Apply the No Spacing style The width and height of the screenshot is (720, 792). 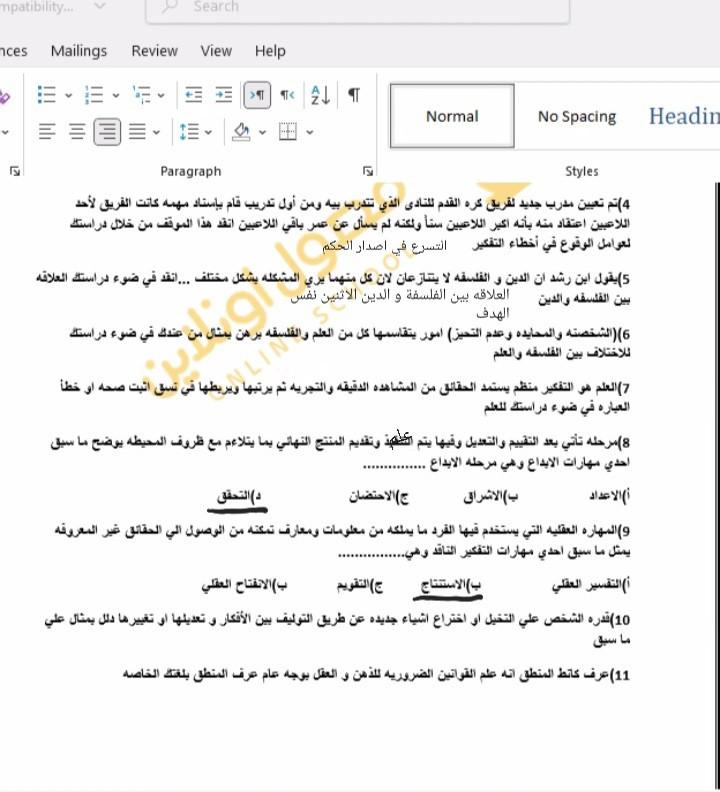(577, 116)
